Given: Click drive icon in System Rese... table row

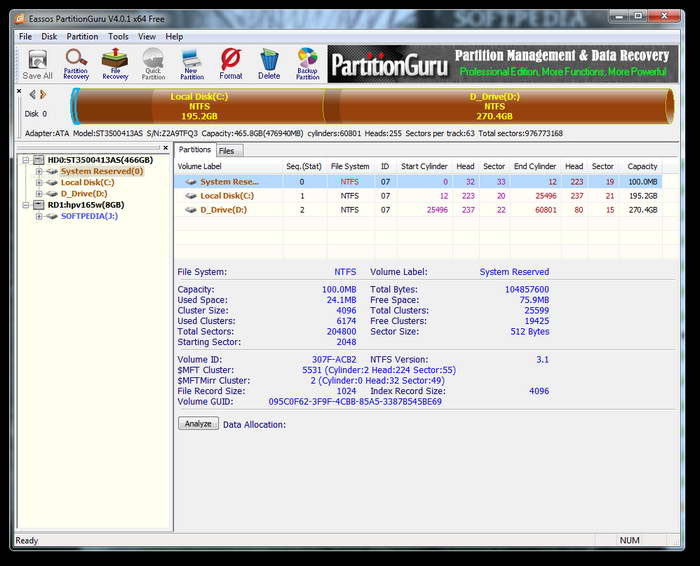Looking at the screenshot, I should (191, 182).
